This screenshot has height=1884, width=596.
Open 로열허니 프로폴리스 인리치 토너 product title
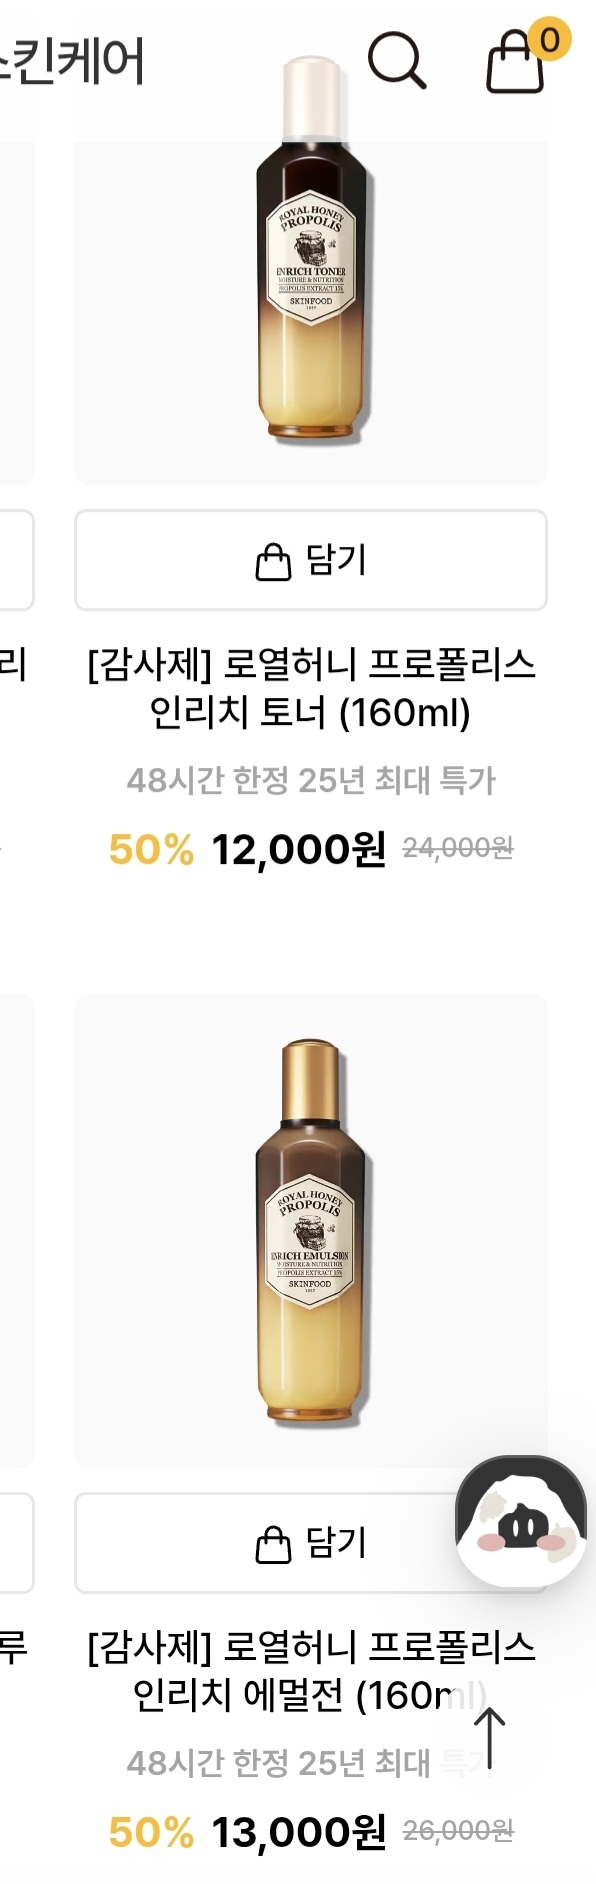tap(311, 689)
